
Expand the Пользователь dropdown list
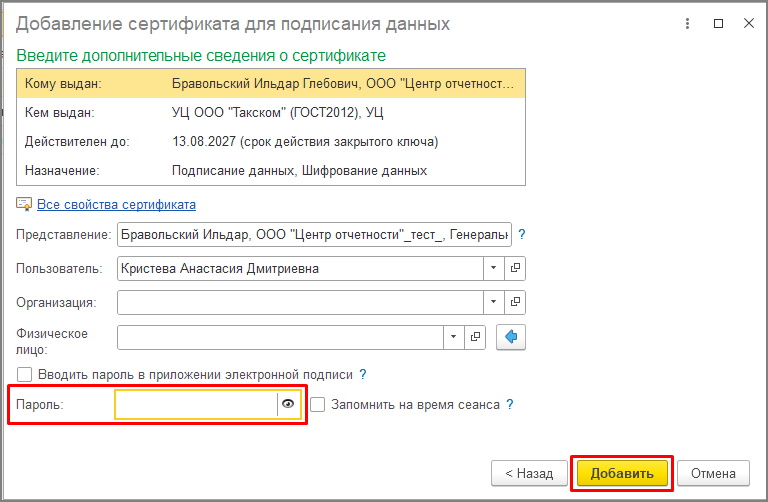point(494,268)
